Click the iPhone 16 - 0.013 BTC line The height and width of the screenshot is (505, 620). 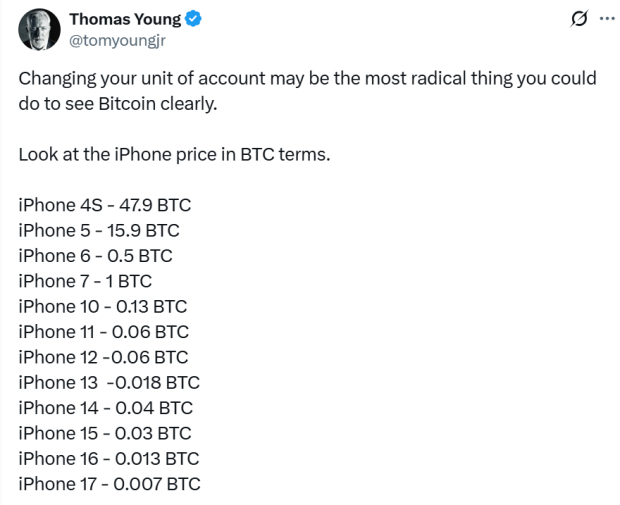point(108,458)
